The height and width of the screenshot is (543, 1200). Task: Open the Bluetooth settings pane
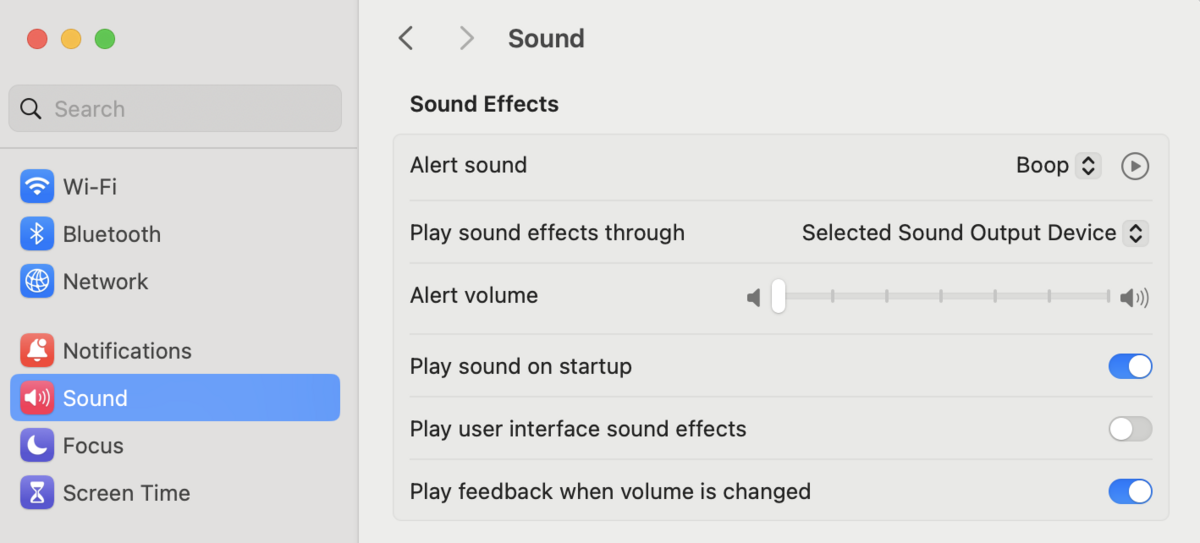(111, 234)
